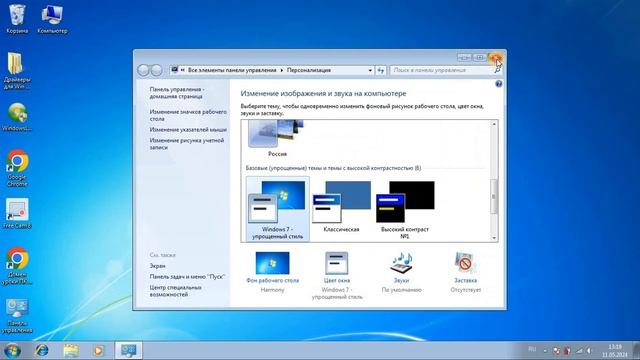Click the Forward navigation arrow in Personalization window
The height and width of the screenshot is (360, 640).
(x=156, y=70)
